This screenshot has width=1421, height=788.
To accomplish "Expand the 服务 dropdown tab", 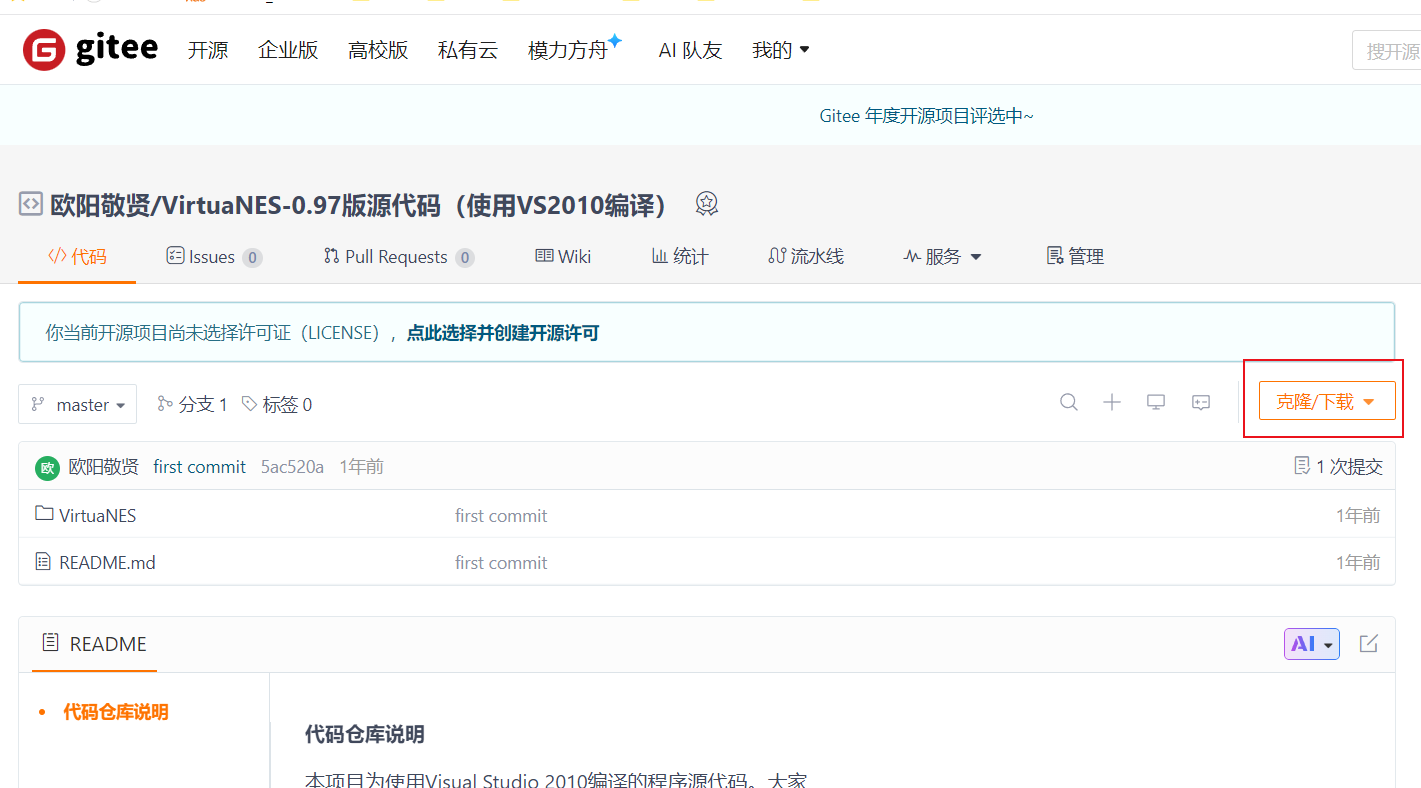I will coord(943,256).
